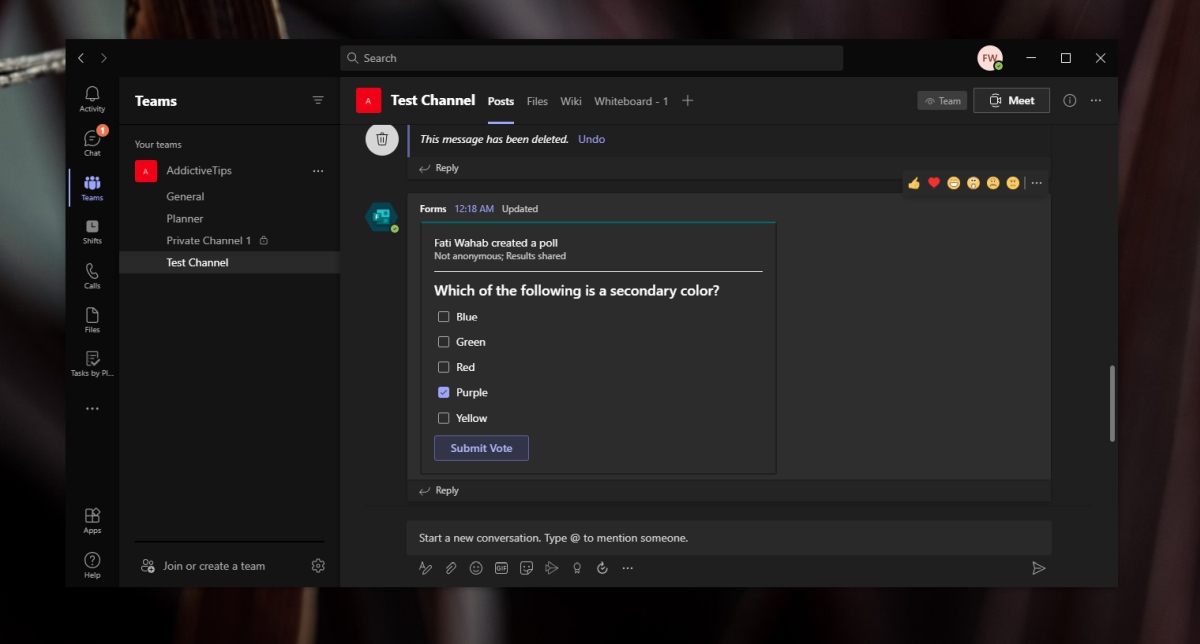Screen dimensions: 1200x644
Task: Check the Yellow option
Action: pyautogui.click(x=444, y=418)
